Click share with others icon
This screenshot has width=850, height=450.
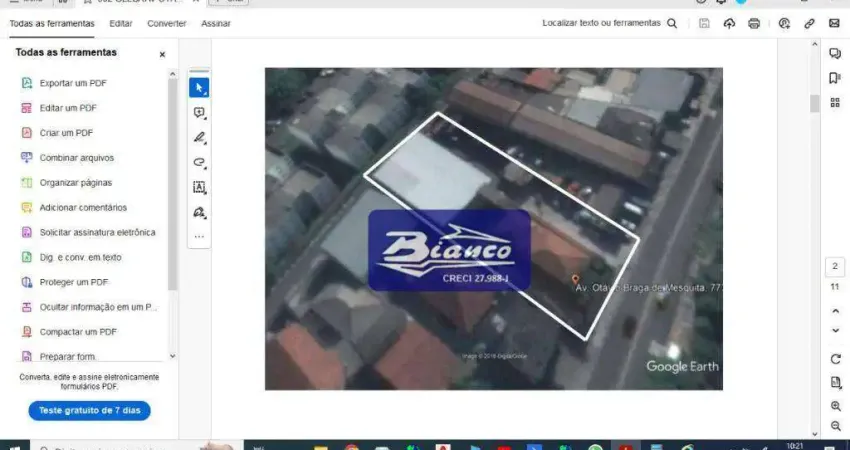coord(784,23)
